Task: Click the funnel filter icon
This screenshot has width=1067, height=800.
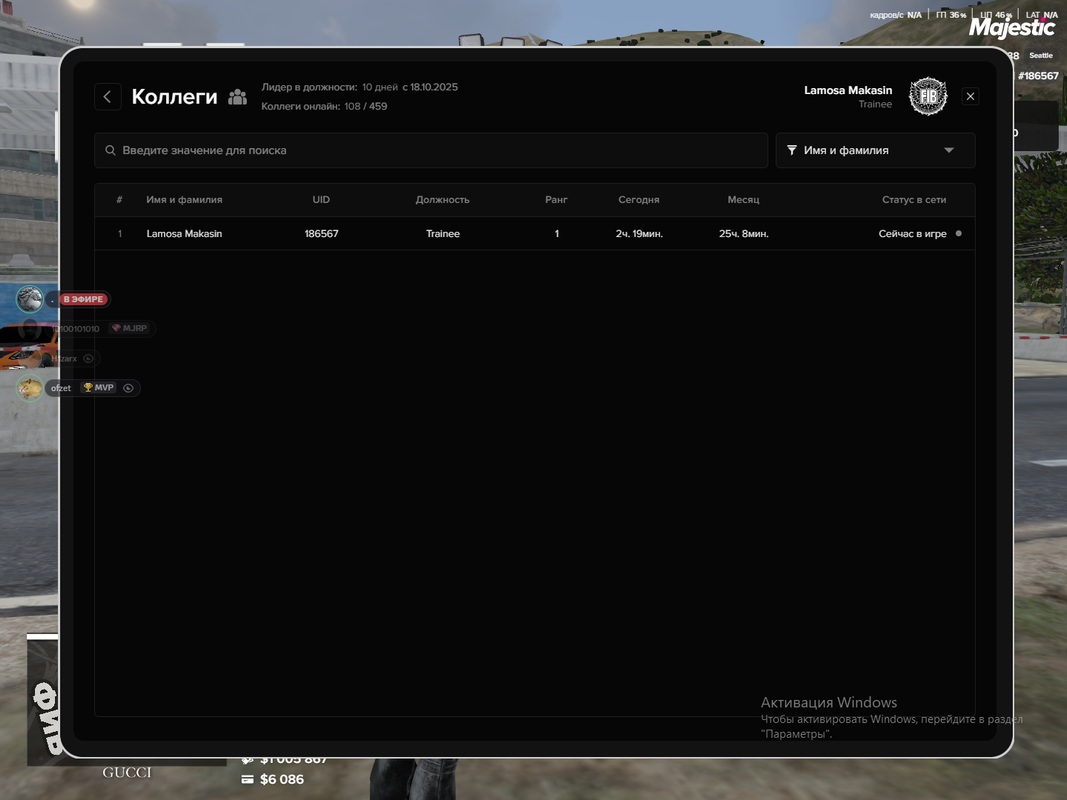Action: 792,150
